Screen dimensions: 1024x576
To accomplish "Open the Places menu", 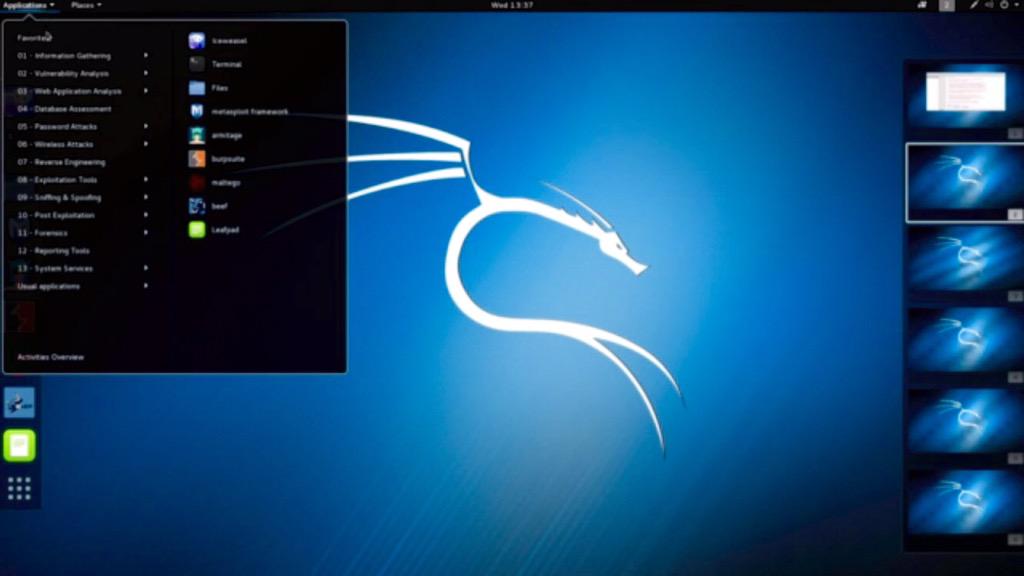I will pyautogui.click(x=85, y=5).
